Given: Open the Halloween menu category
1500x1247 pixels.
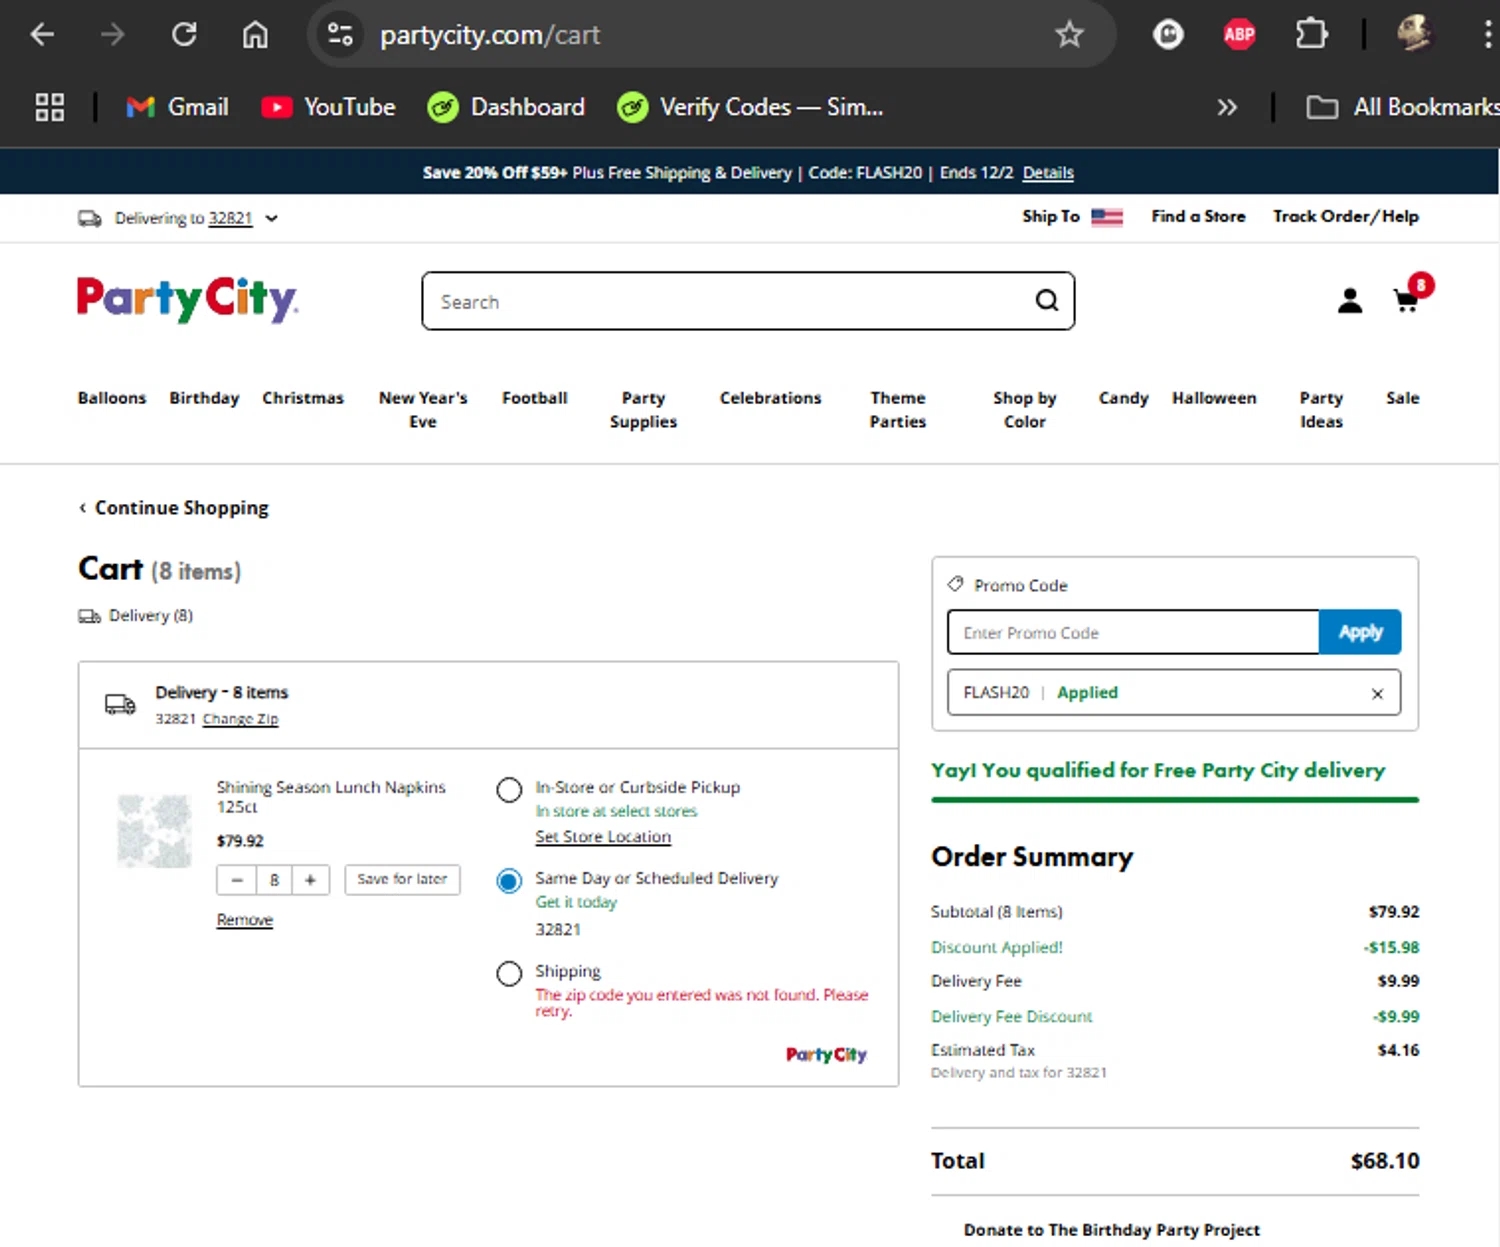Looking at the screenshot, I should pos(1213,398).
